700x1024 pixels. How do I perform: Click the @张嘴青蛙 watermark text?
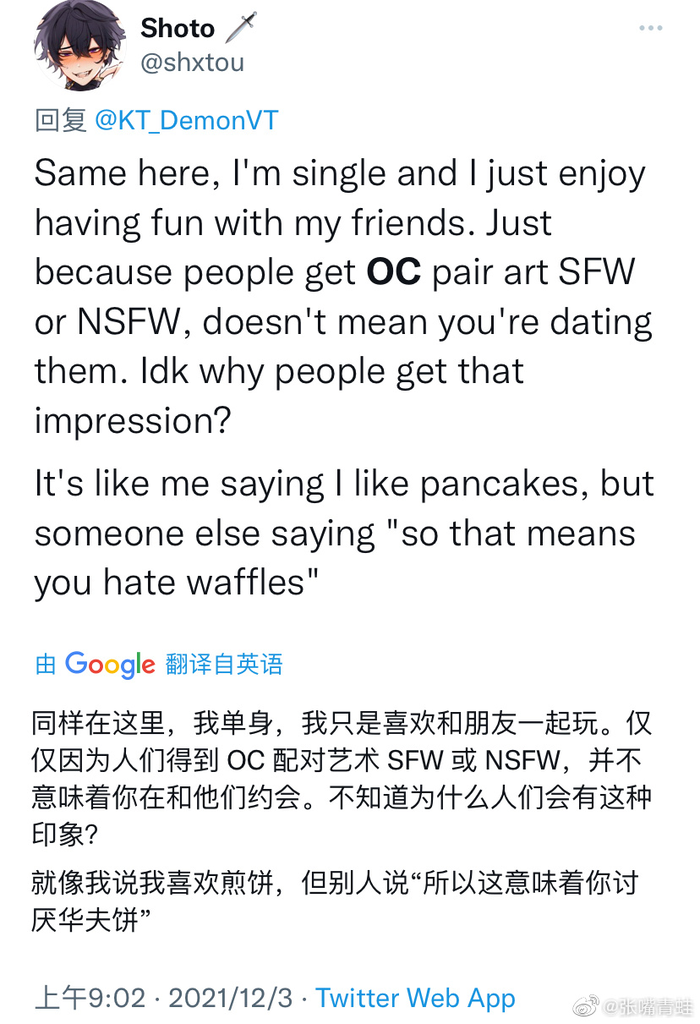pos(648,1006)
